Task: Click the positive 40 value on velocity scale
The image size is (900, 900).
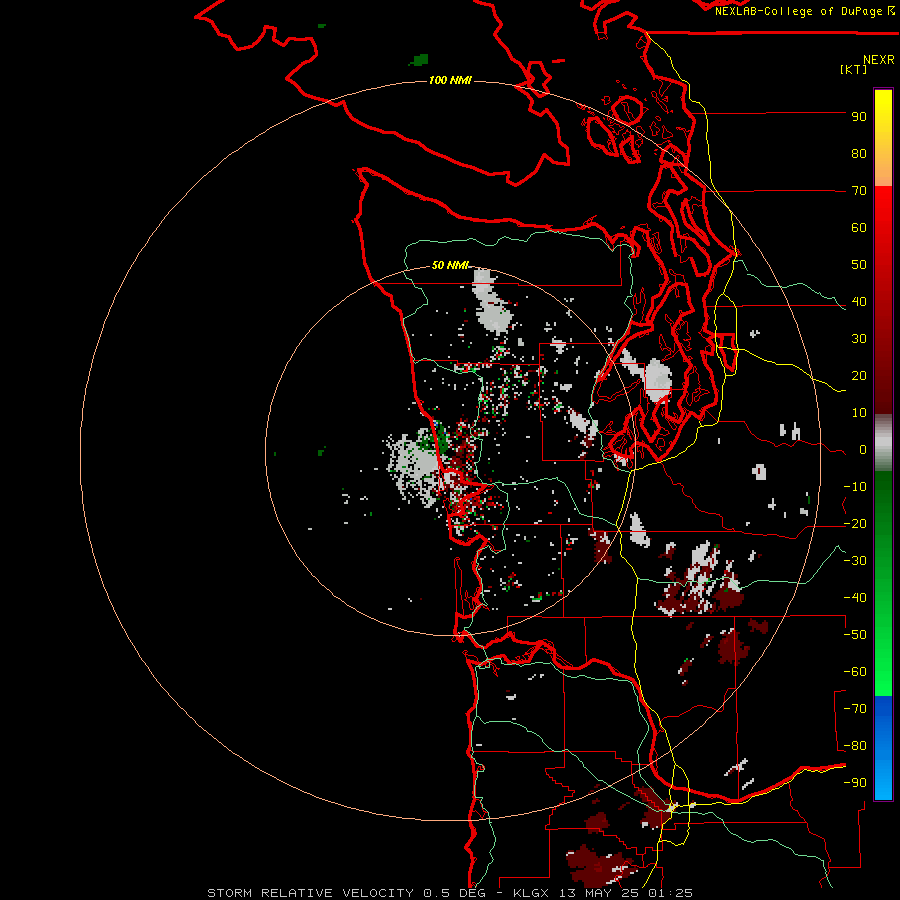Action: click(859, 302)
